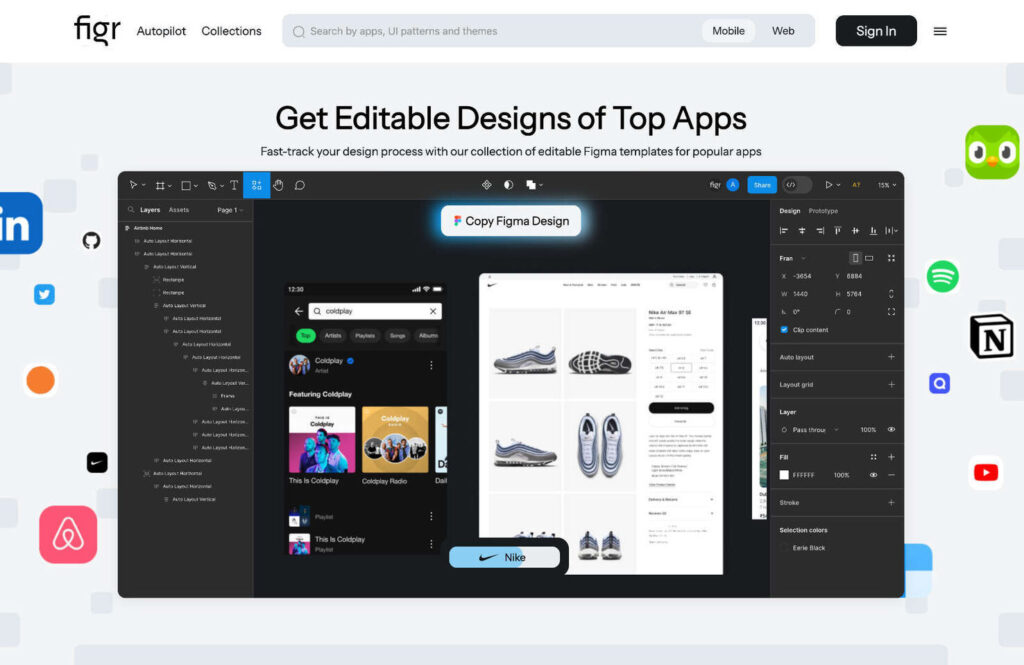Toggle fill visibility eye icon
This screenshot has width=1024, height=665.
[873, 475]
